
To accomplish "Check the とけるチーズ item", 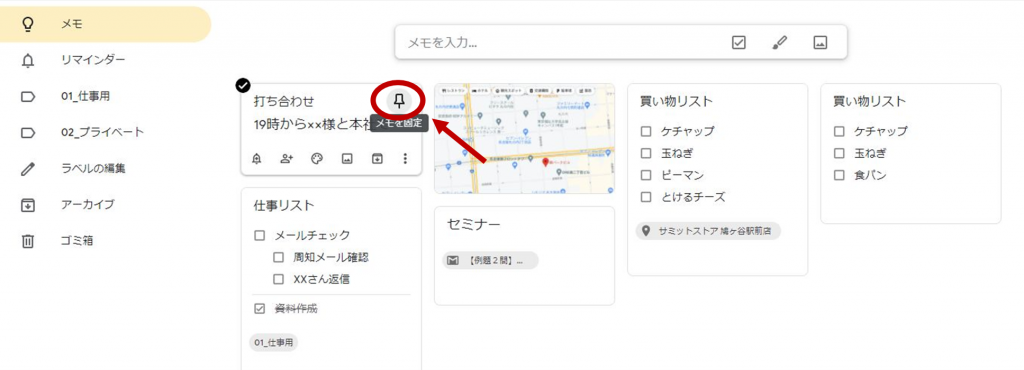I will 646,197.
